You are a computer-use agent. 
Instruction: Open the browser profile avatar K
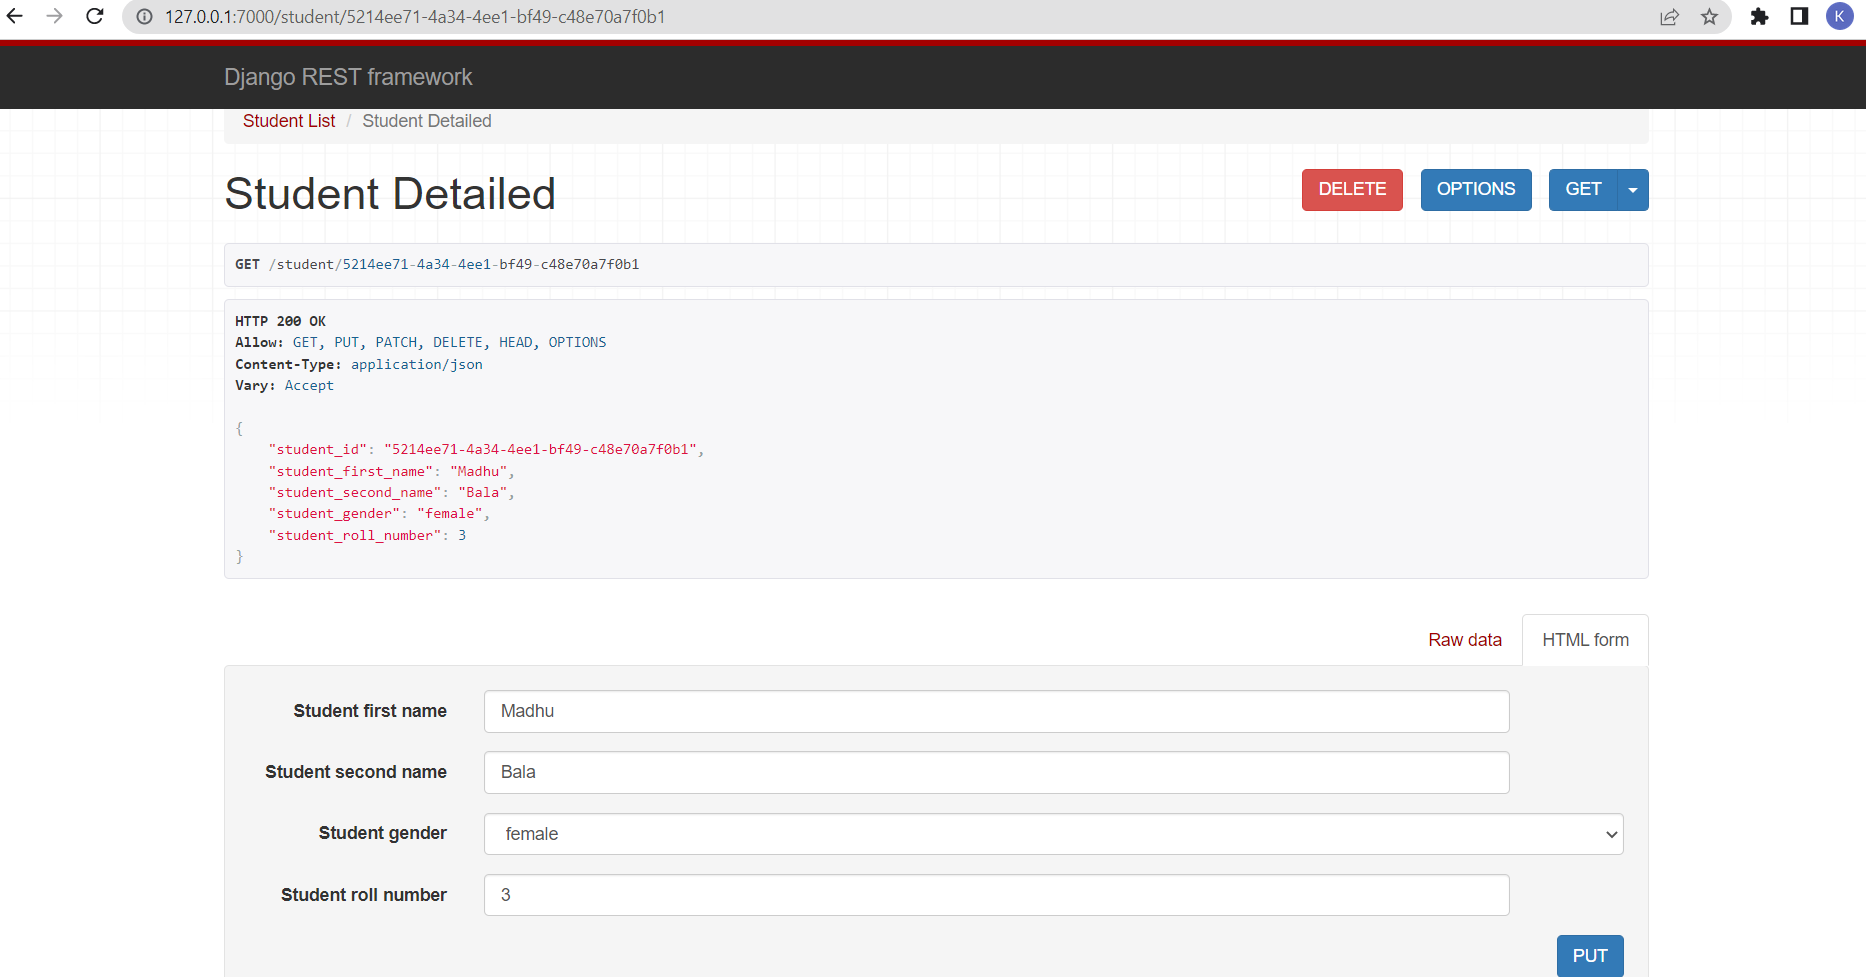click(1840, 17)
